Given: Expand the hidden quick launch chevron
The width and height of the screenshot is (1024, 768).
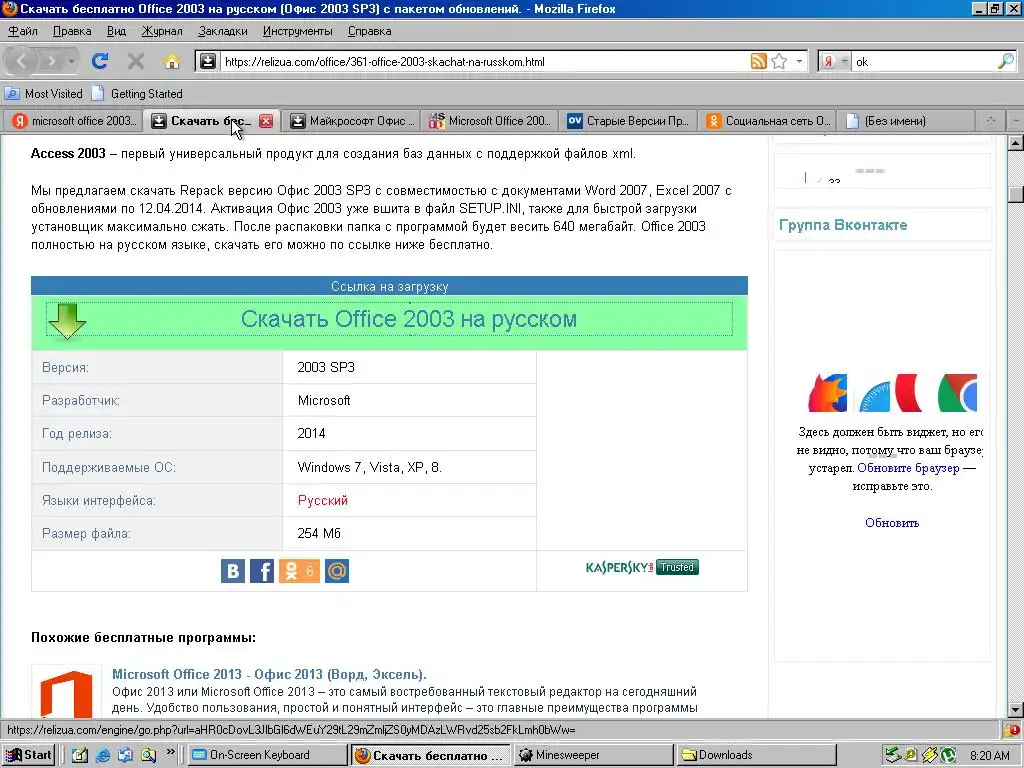Looking at the screenshot, I should tap(170, 752).
